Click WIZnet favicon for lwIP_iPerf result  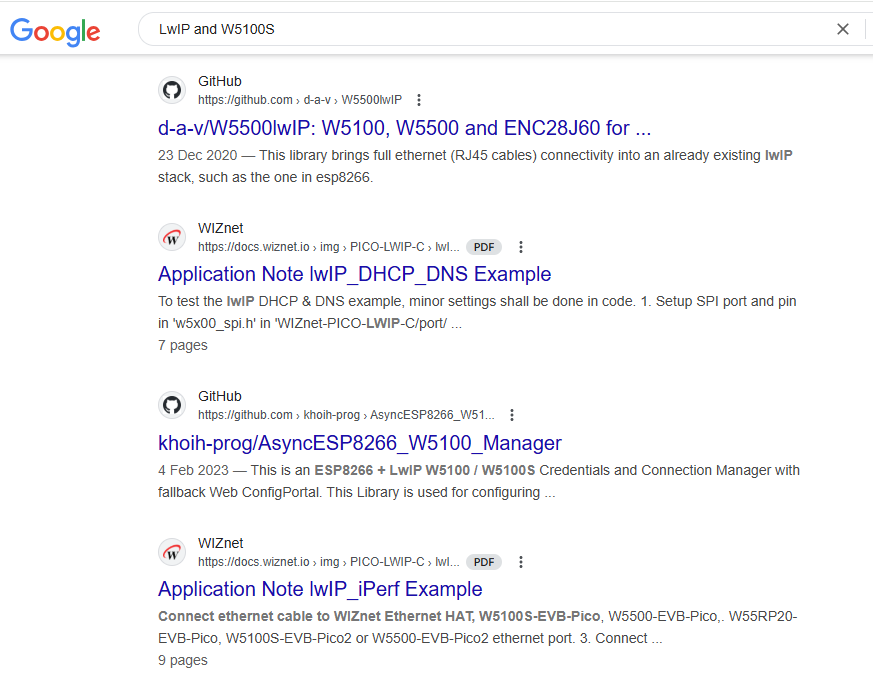click(x=172, y=552)
